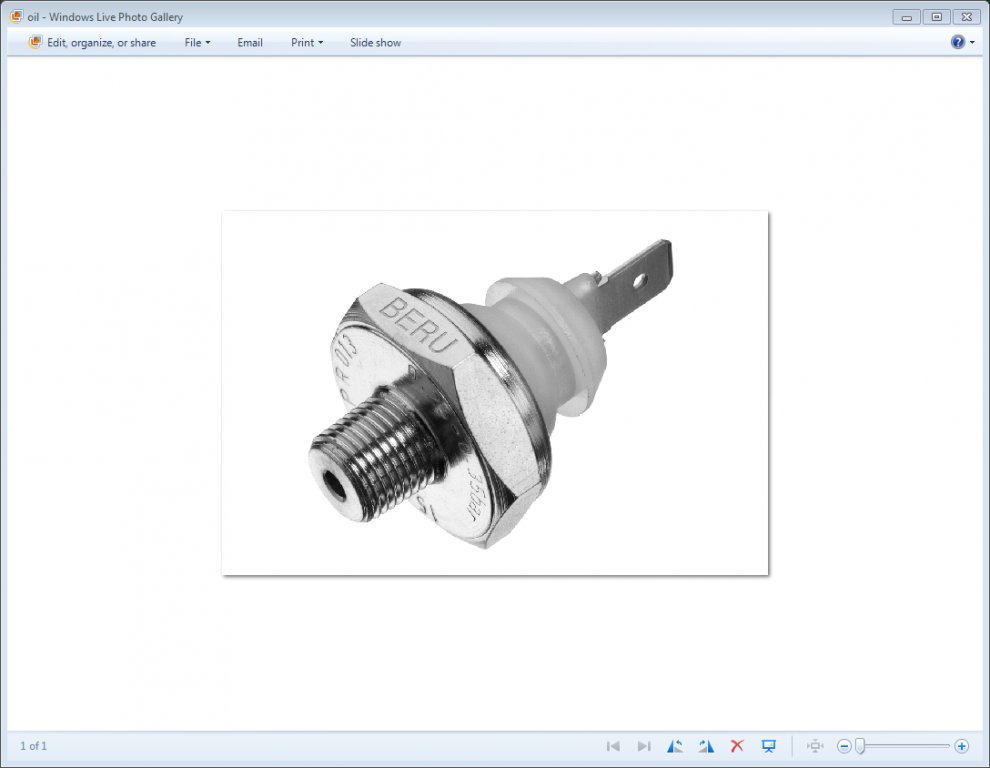The width and height of the screenshot is (990, 768).
Task: Expand the Print dropdown menu
Action: (x=307, y=42)
